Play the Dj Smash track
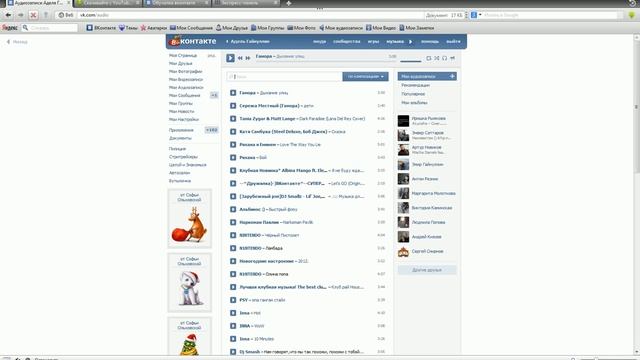The width and height of the screenshot is (640, 360). pyautogui.click(x=233, y=352)
